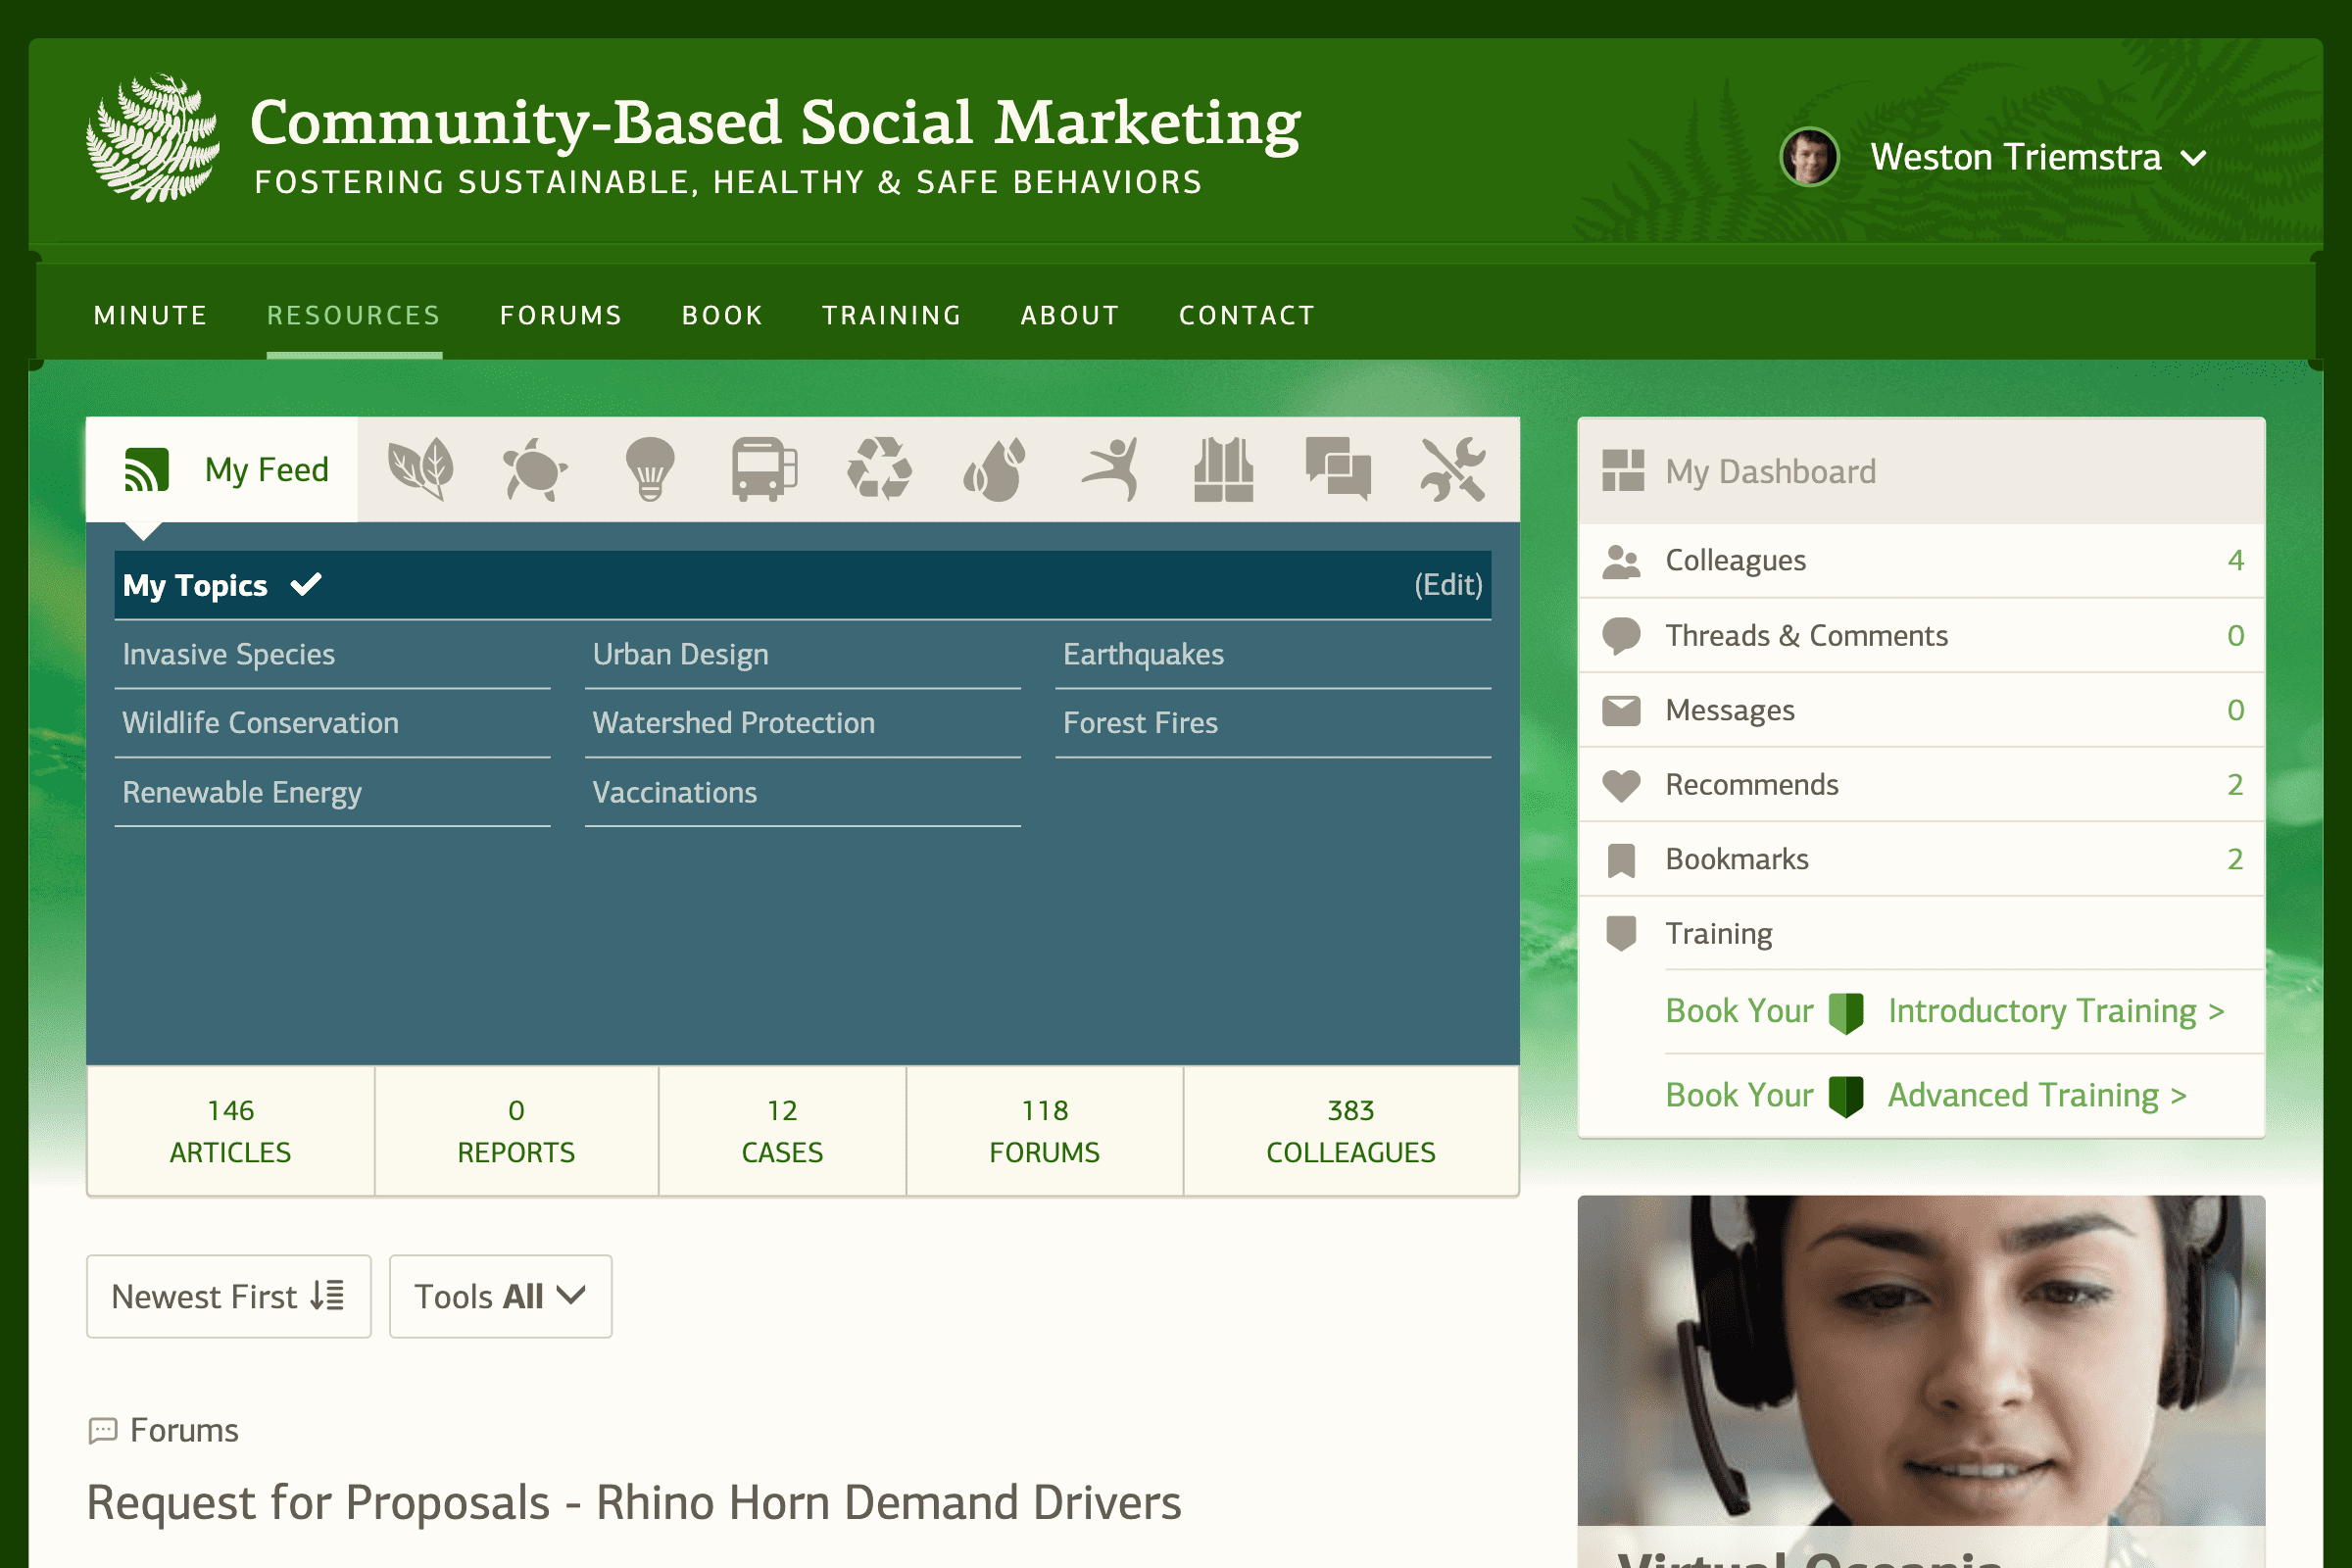
Task: Switch to the FORUMS navigation tab
Action: click(560, 314)
